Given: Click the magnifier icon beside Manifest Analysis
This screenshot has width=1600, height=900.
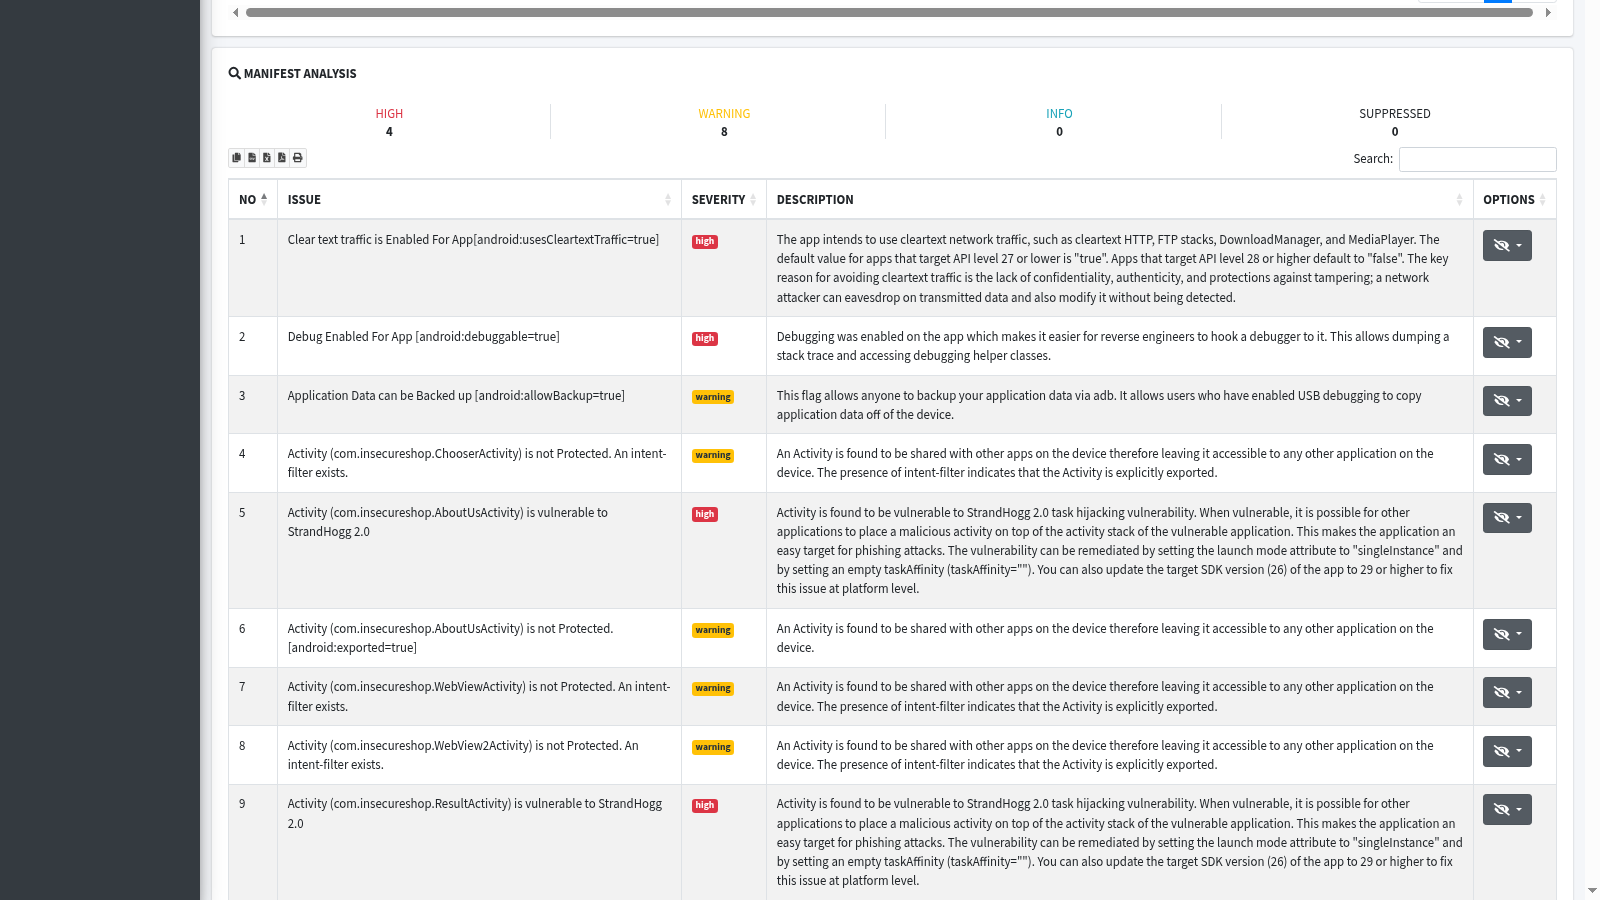Looking at the screenshot, I should [234, 73].
